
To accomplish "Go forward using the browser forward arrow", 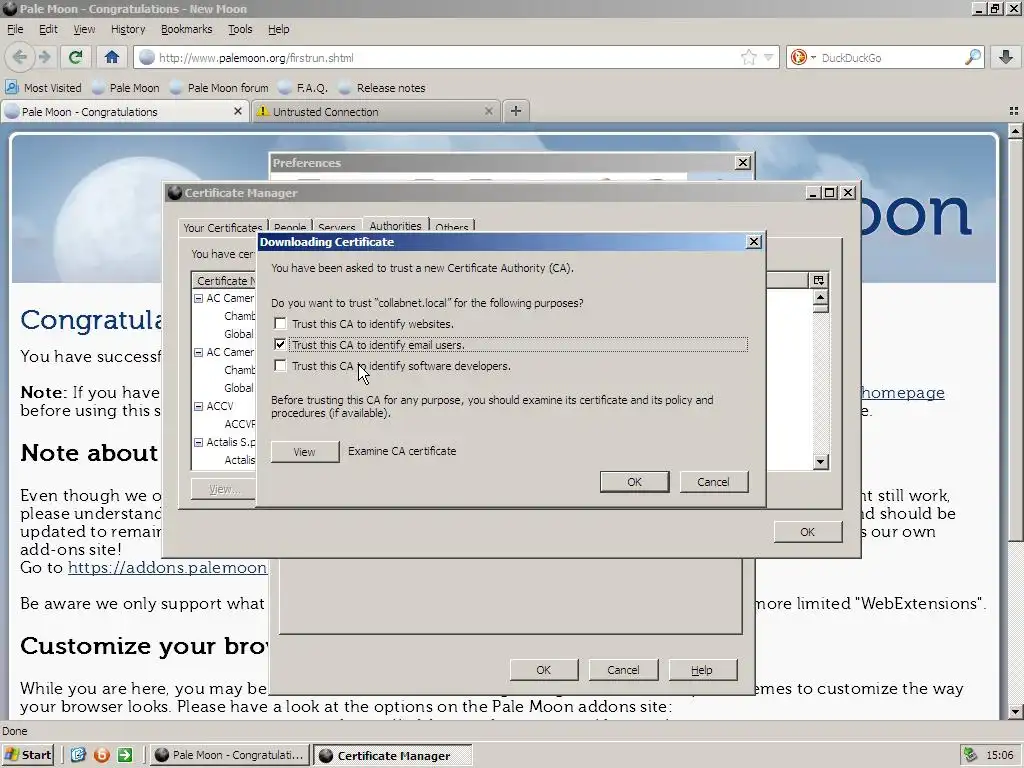I will click(x=44, y=57).
